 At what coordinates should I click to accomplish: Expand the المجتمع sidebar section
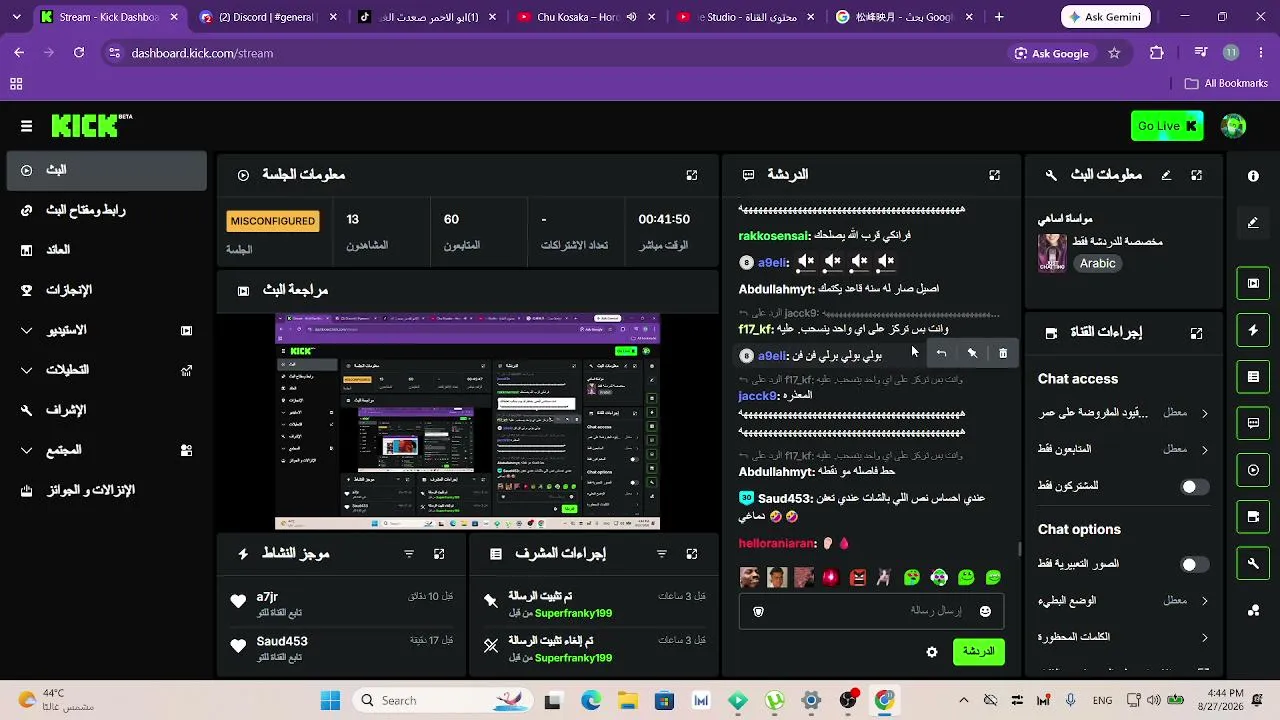[x=106, y=450]
